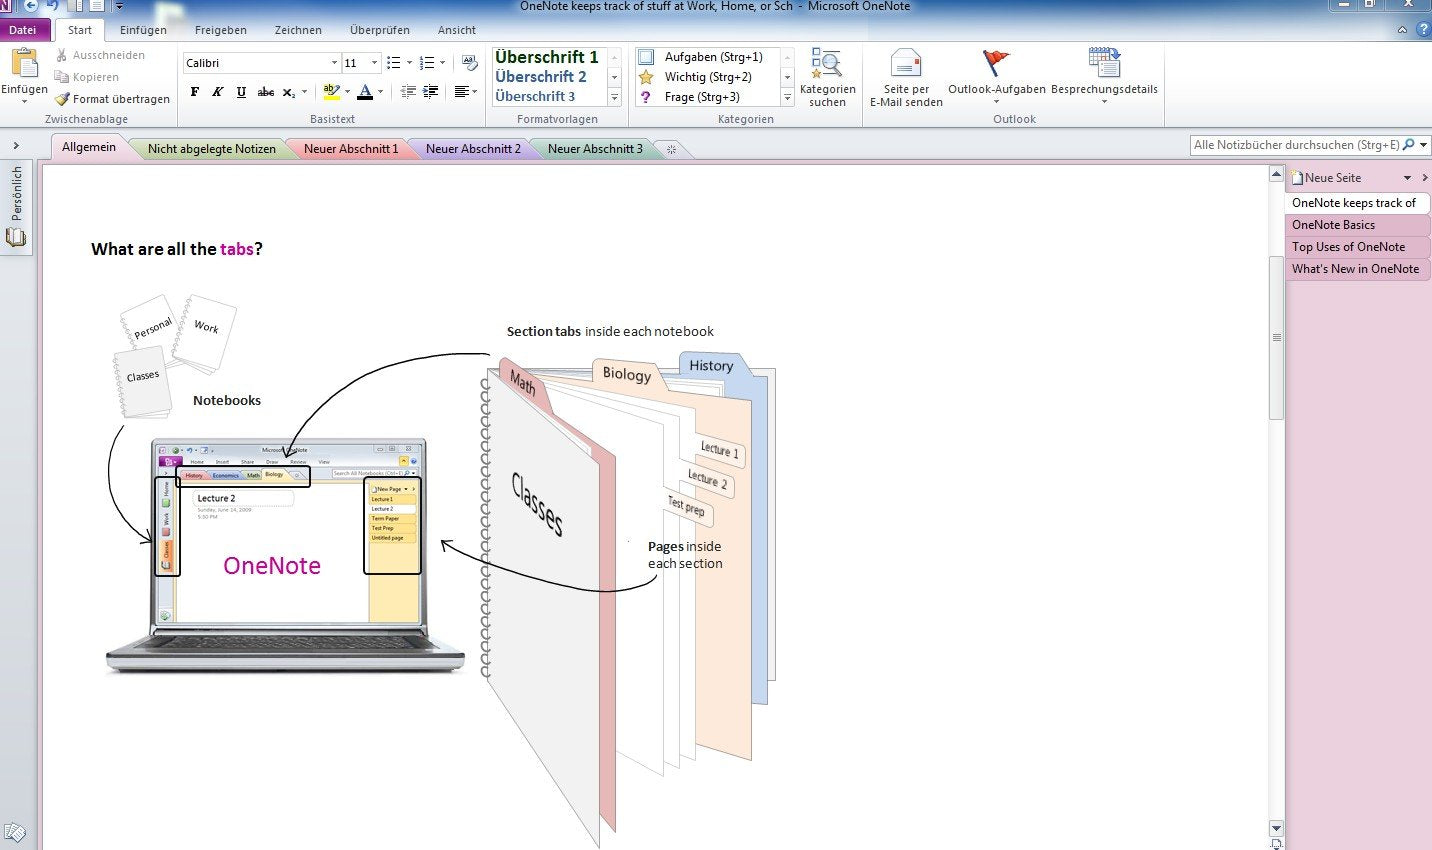Clear all formatting with the eraser icon
Viewport: 1432px width, 850px height.
coord(469,63)
